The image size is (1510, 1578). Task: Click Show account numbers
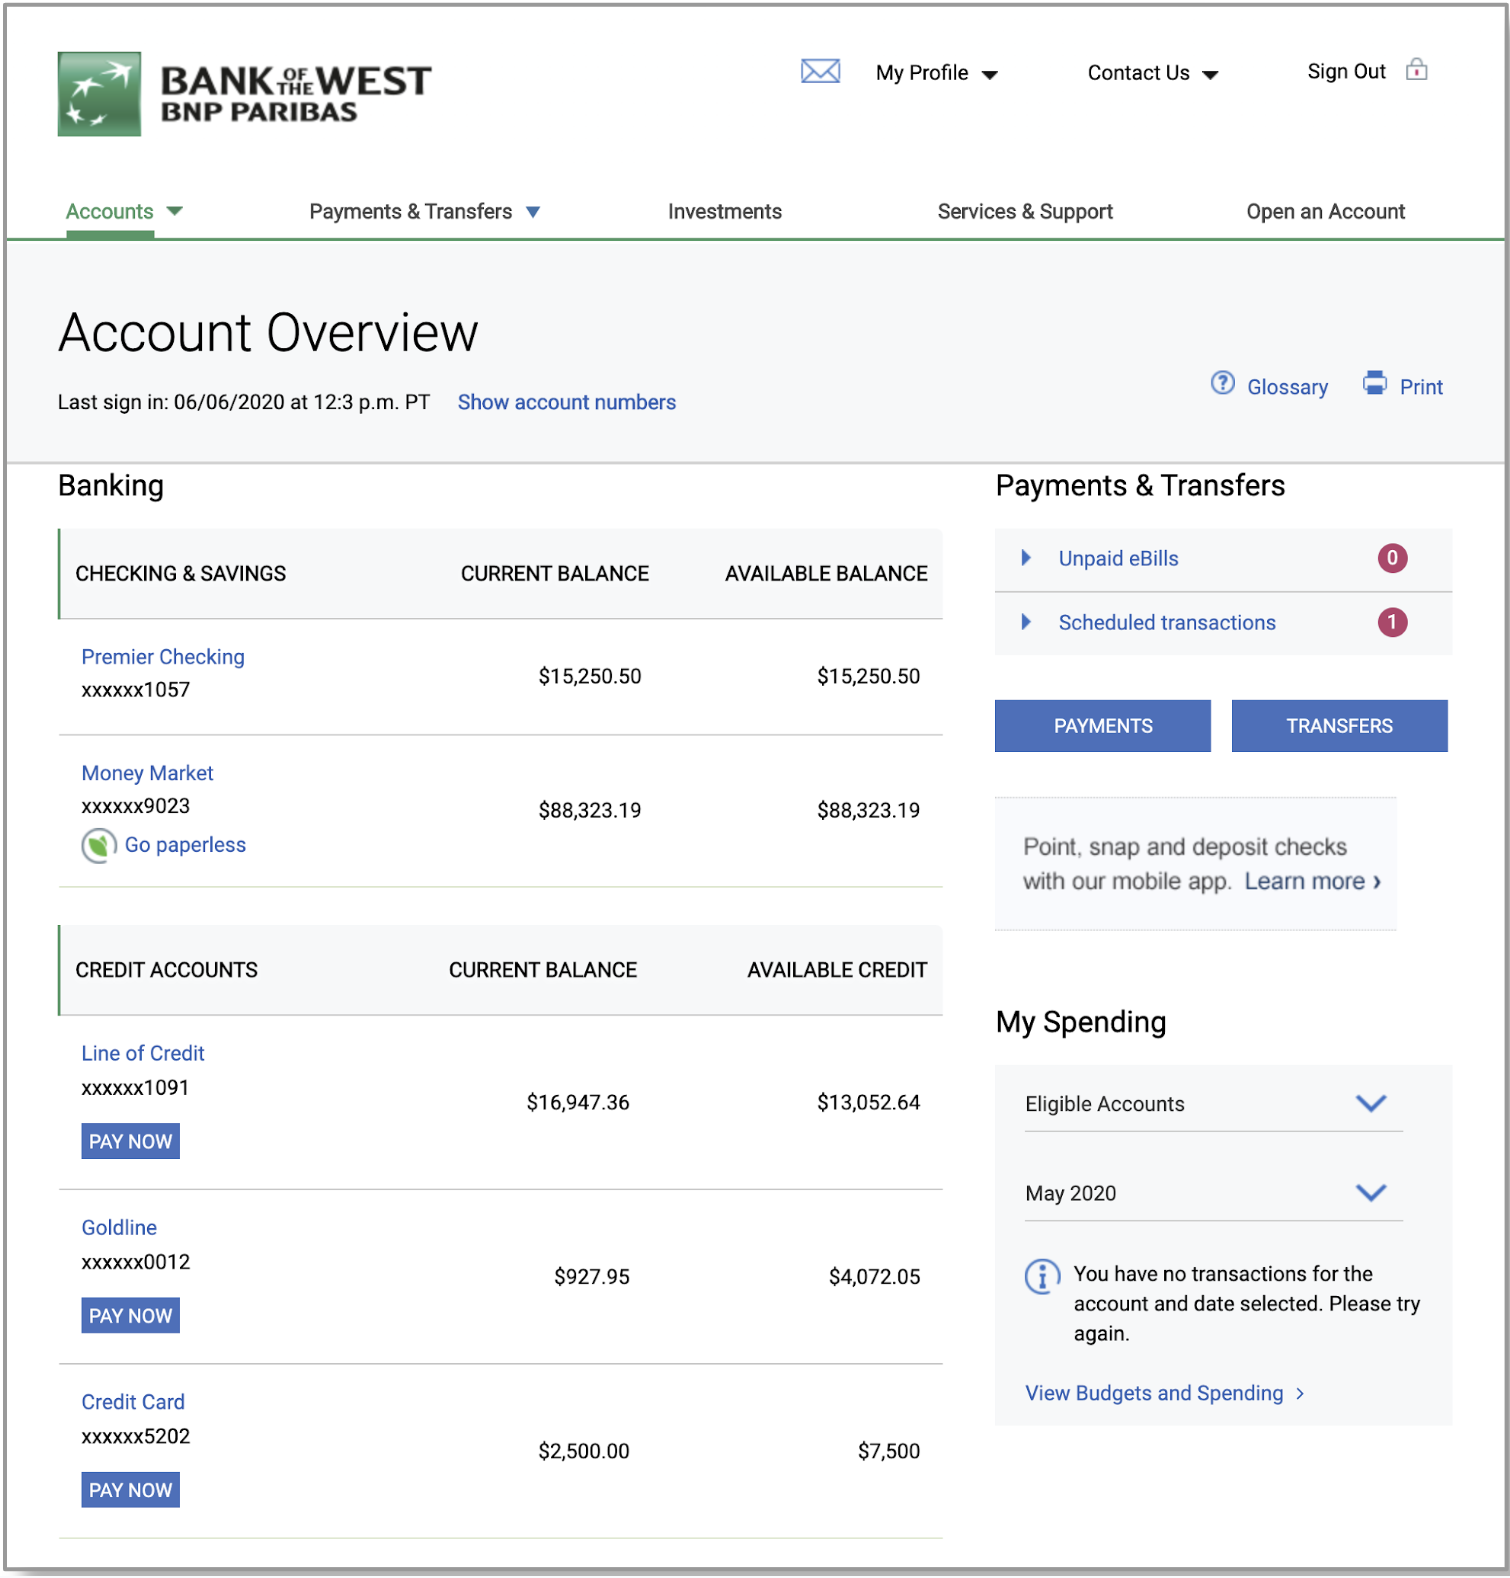pyautogui.click(x=567, y=402)
